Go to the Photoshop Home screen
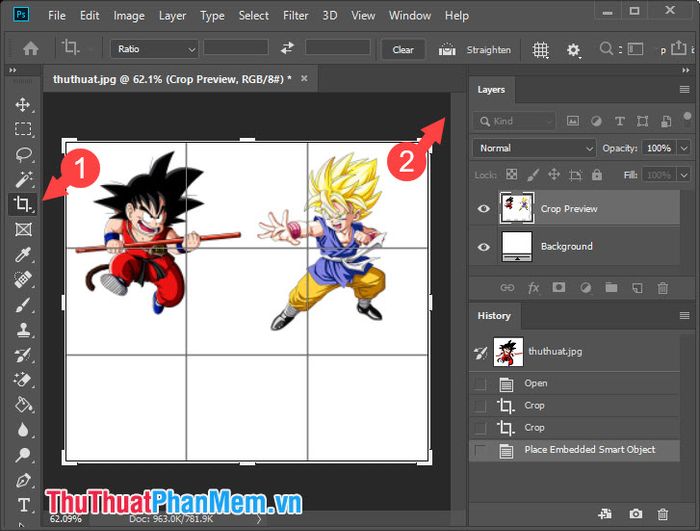700x531 pixels. tap(30, 48)
